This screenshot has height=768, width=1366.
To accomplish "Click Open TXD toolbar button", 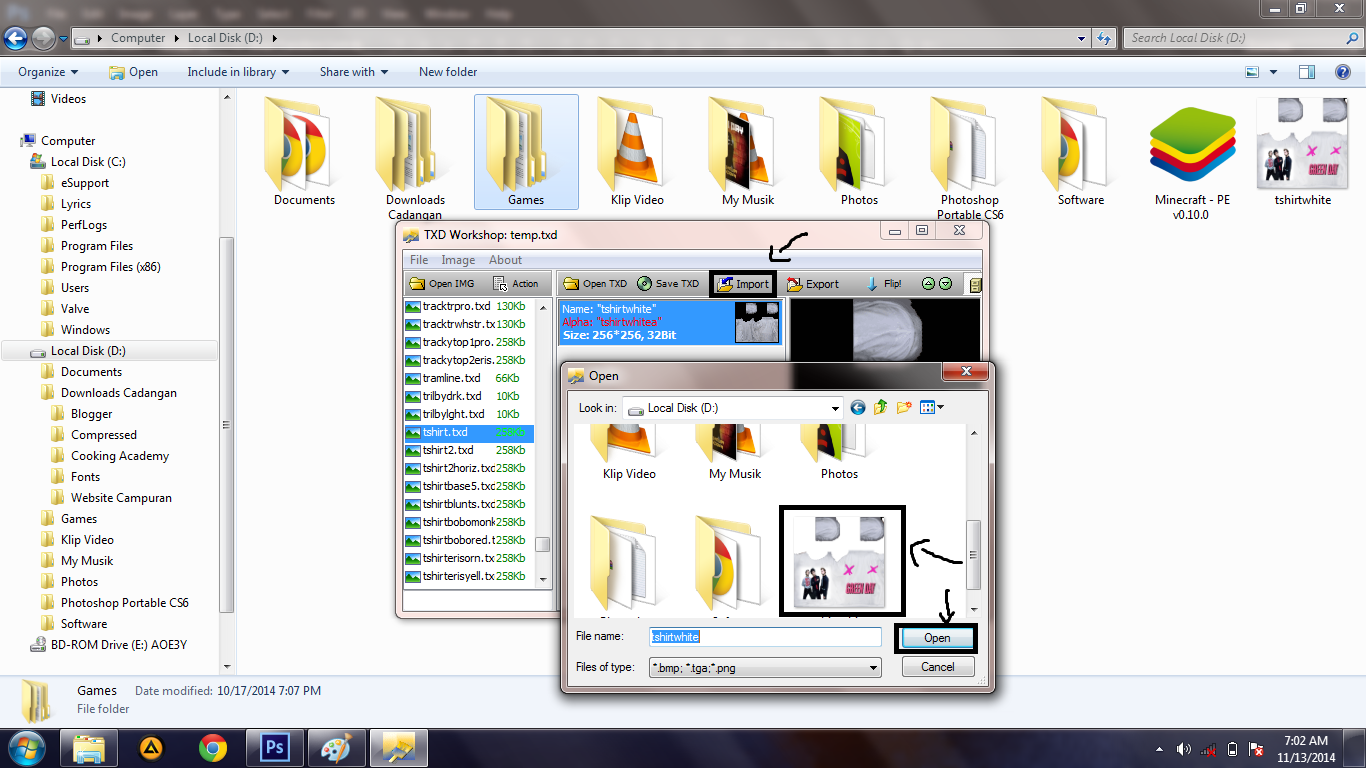I will pyautogui.click(x=595, y=284).
